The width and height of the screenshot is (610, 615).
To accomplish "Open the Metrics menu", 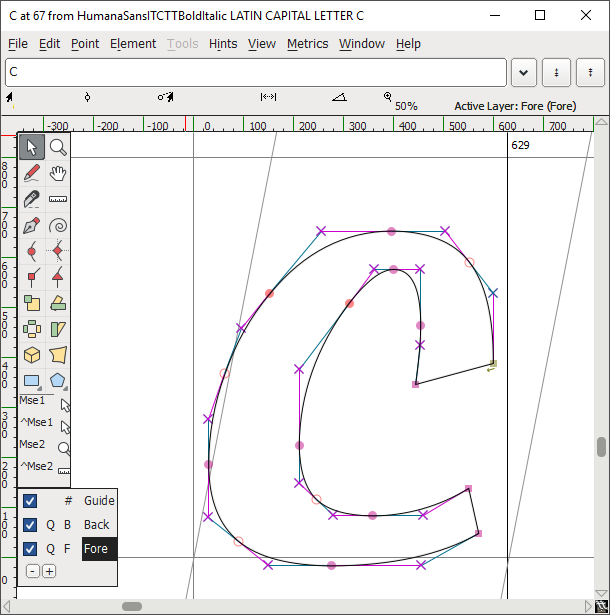I will point(307,44).
